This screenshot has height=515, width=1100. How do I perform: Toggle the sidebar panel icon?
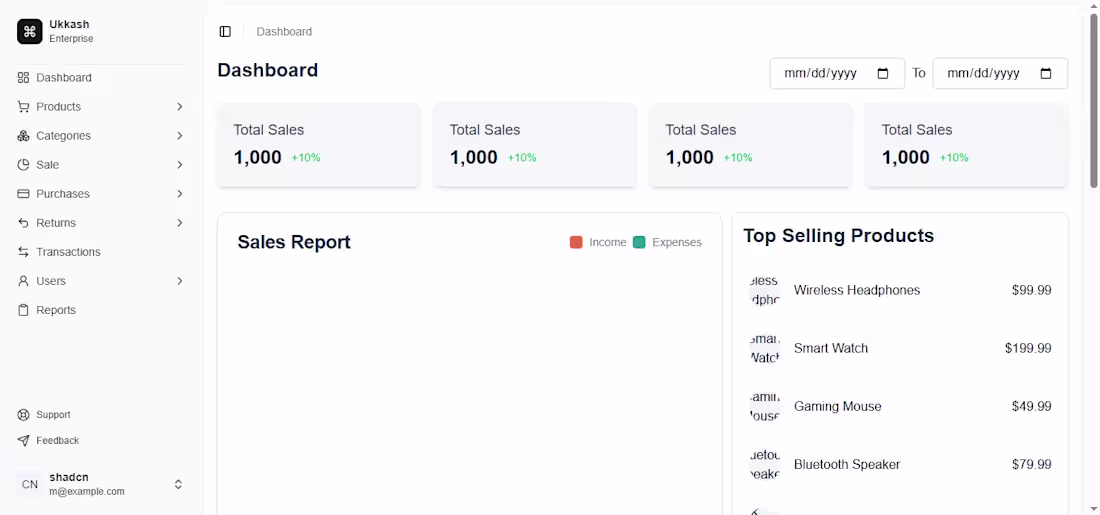pyautogui.click(x=225, y=32)
